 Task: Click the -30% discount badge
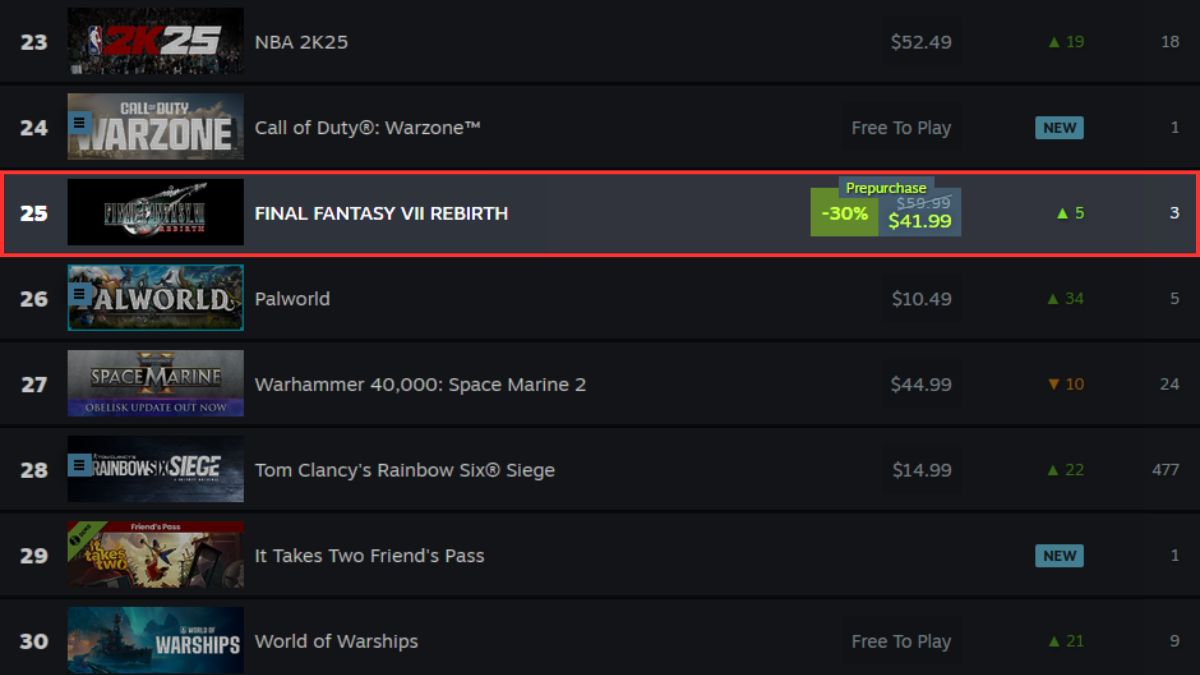[844, 214]
